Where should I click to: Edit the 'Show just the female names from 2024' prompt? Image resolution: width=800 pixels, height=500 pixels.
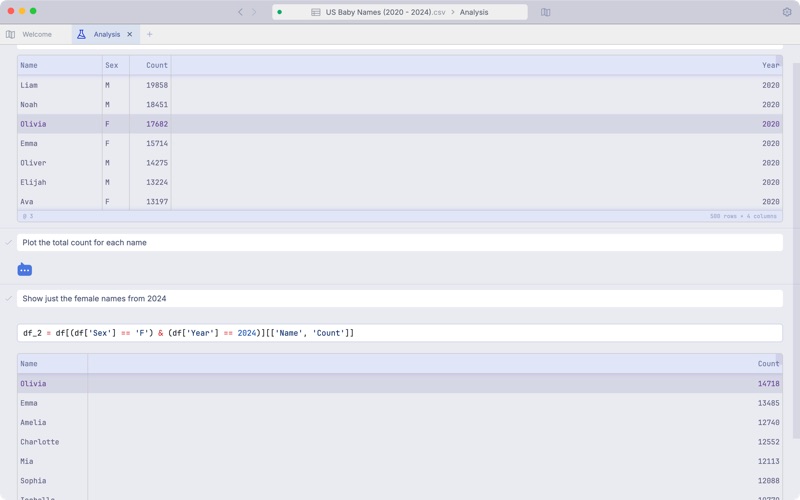[400, 298]
